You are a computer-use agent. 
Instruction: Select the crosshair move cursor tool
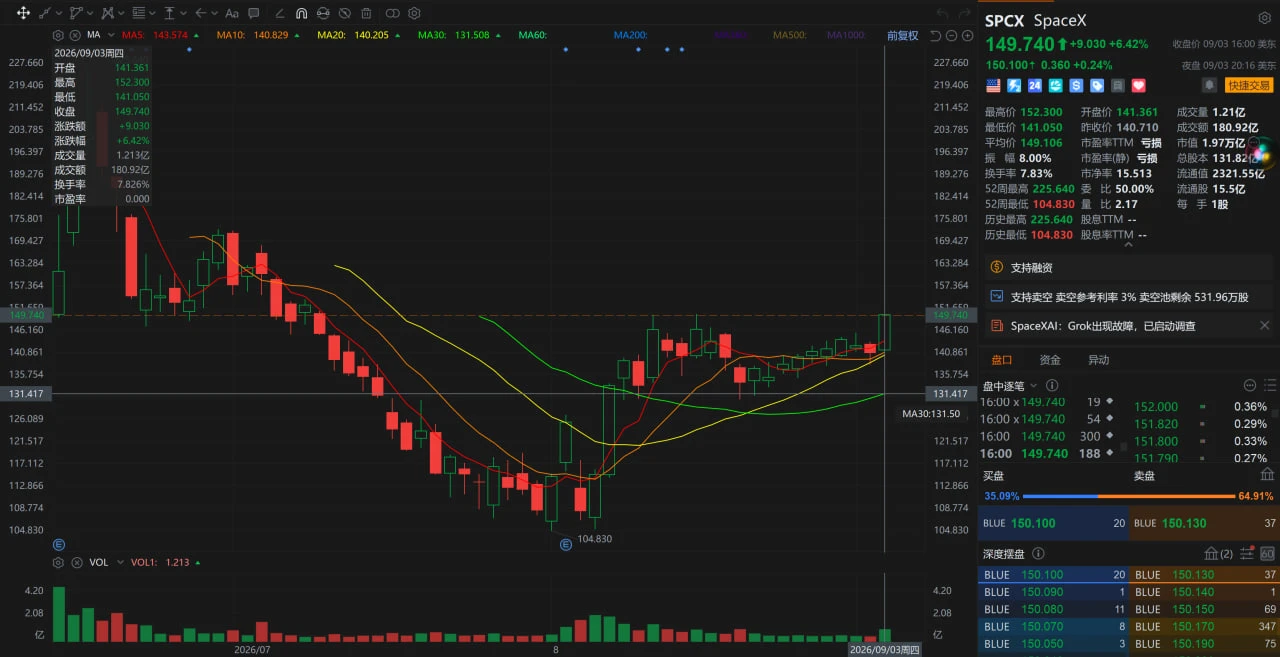pyautogui.click(x=23, y=13)
